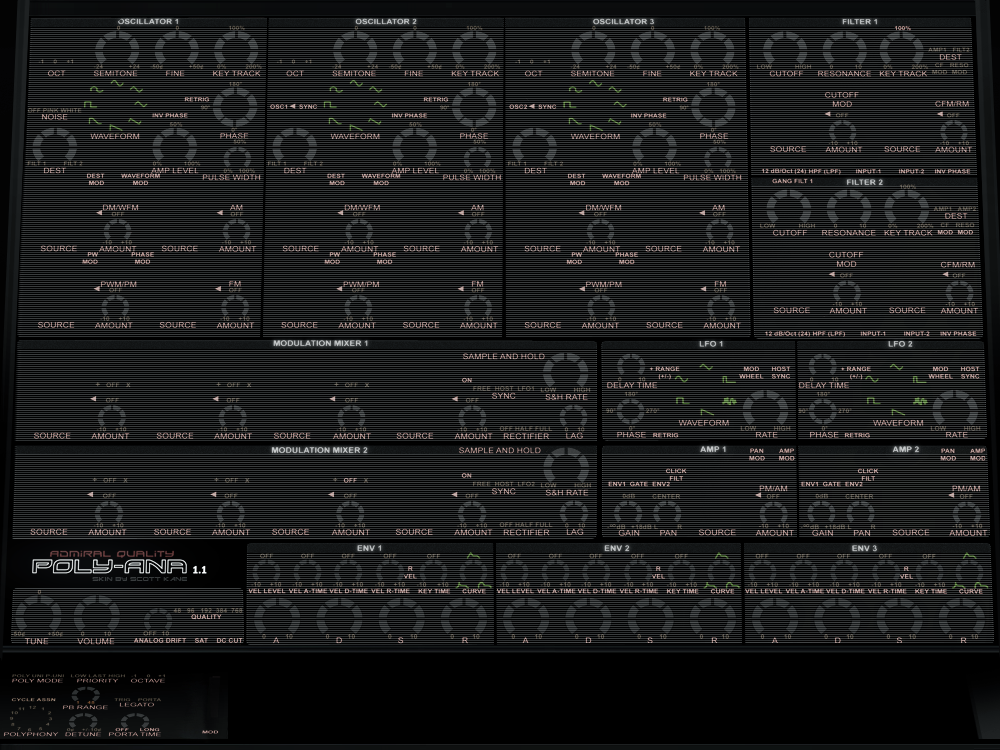Choose topmost waveform icon in Oscillator 1
The image size is (1000, 750).
click(x=117, y=83)
